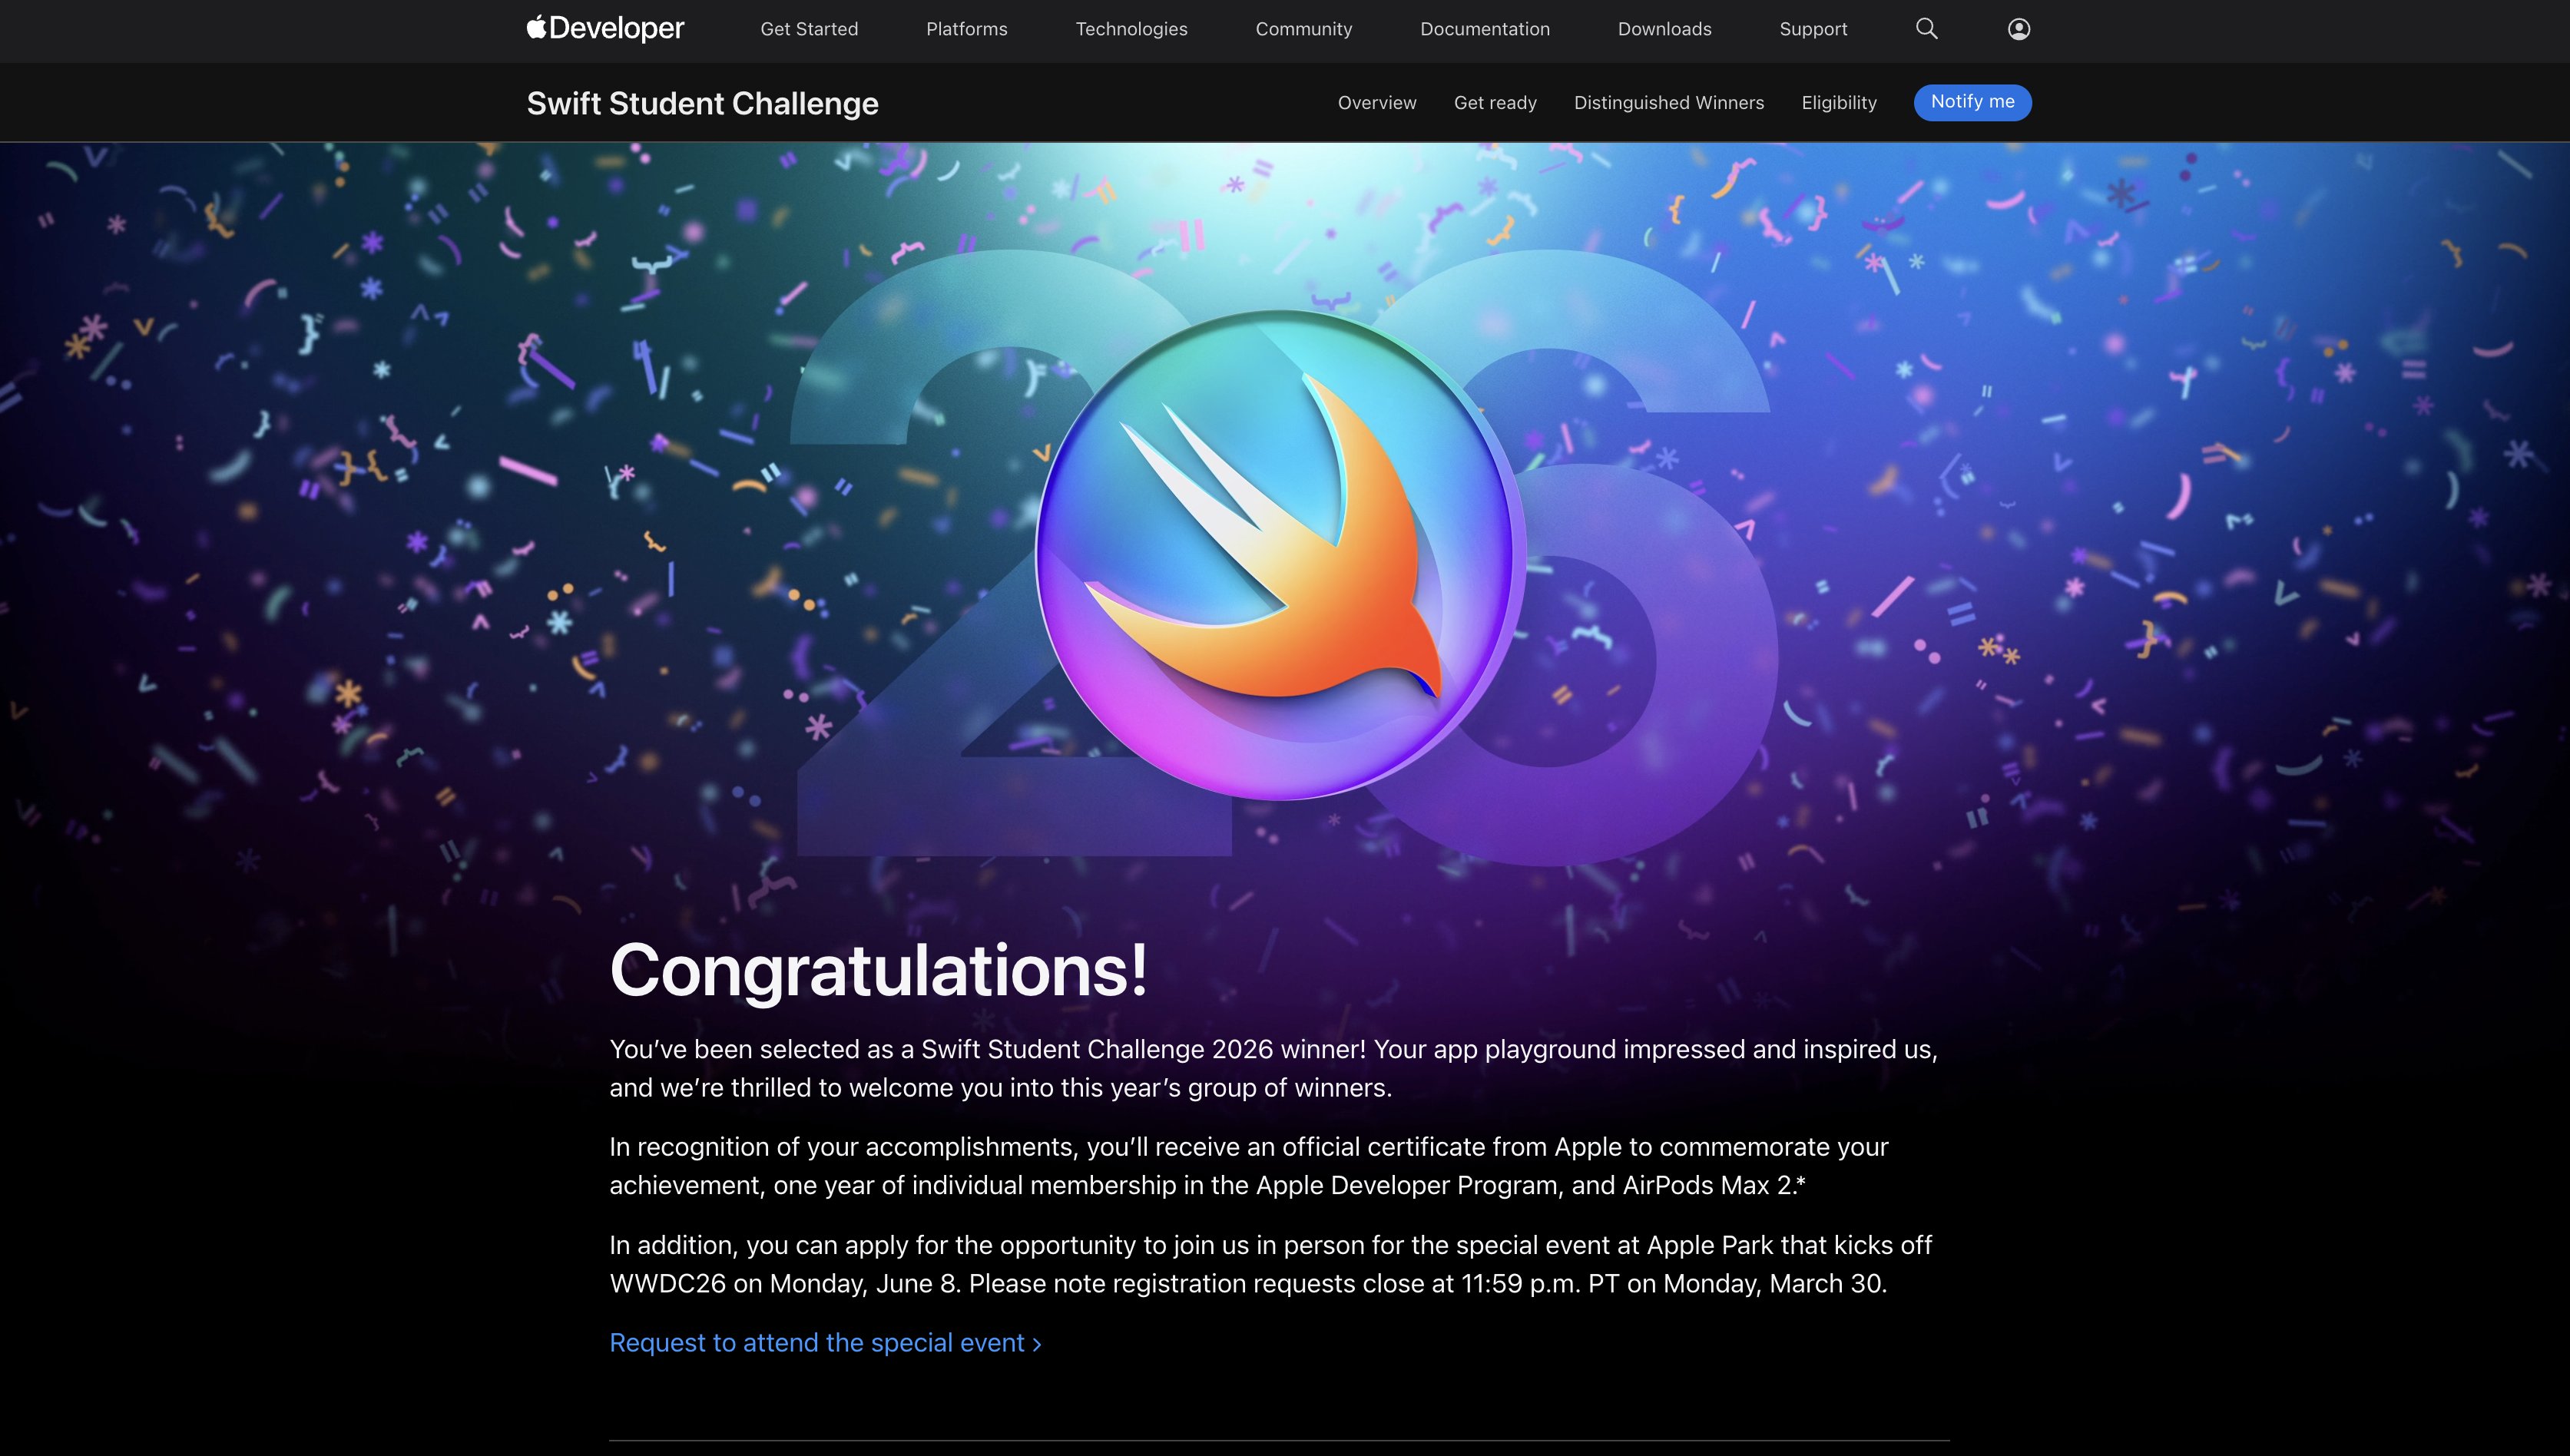Viewport: 2570px width, 1456px height.
Task: Open the Get Started menu
Action: [808, 29]
